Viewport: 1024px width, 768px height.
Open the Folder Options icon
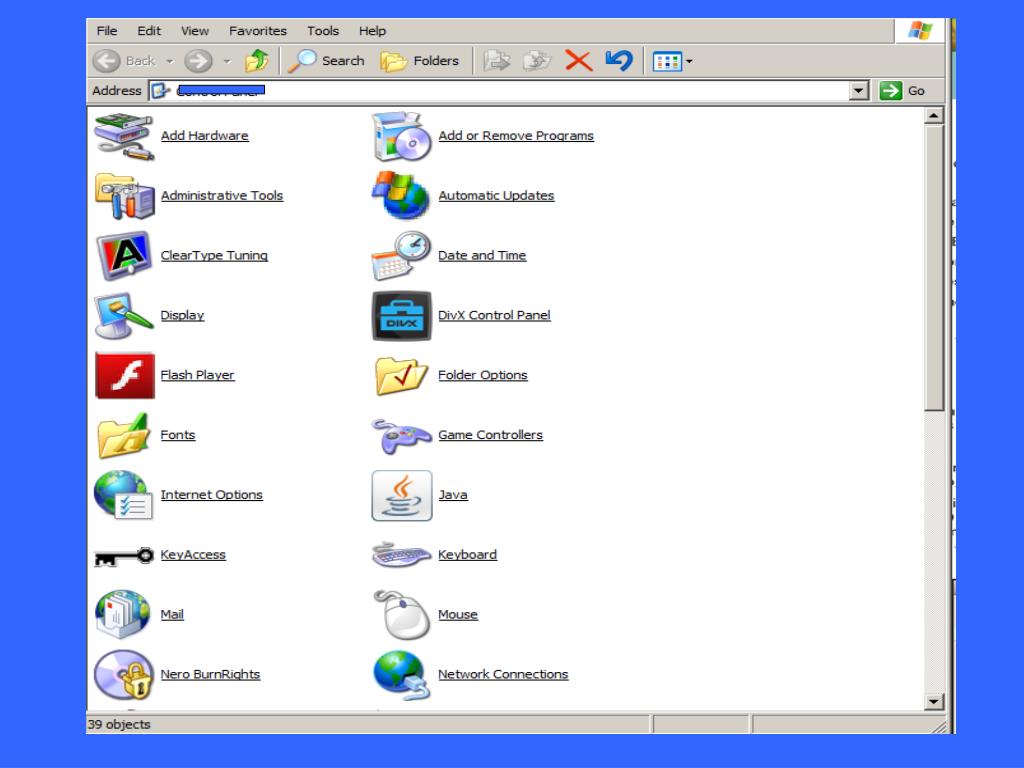(x=402, y=376)
